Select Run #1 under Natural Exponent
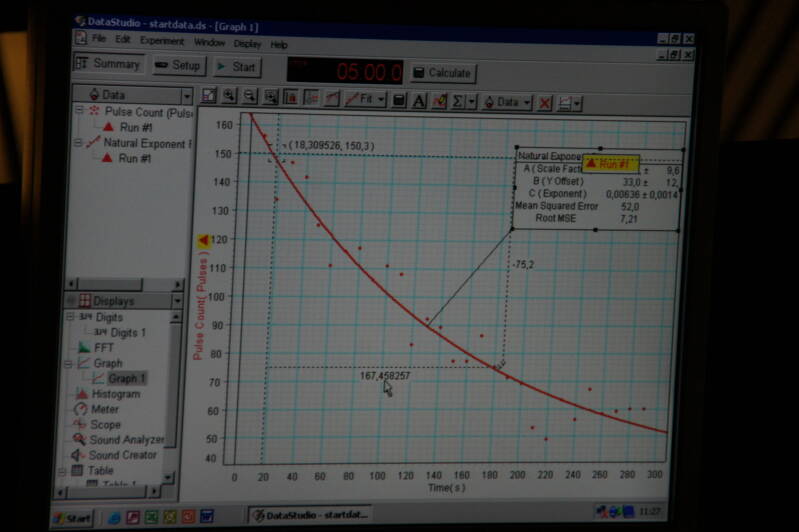The height and width of the screenshot is (532, 799). 126,158
